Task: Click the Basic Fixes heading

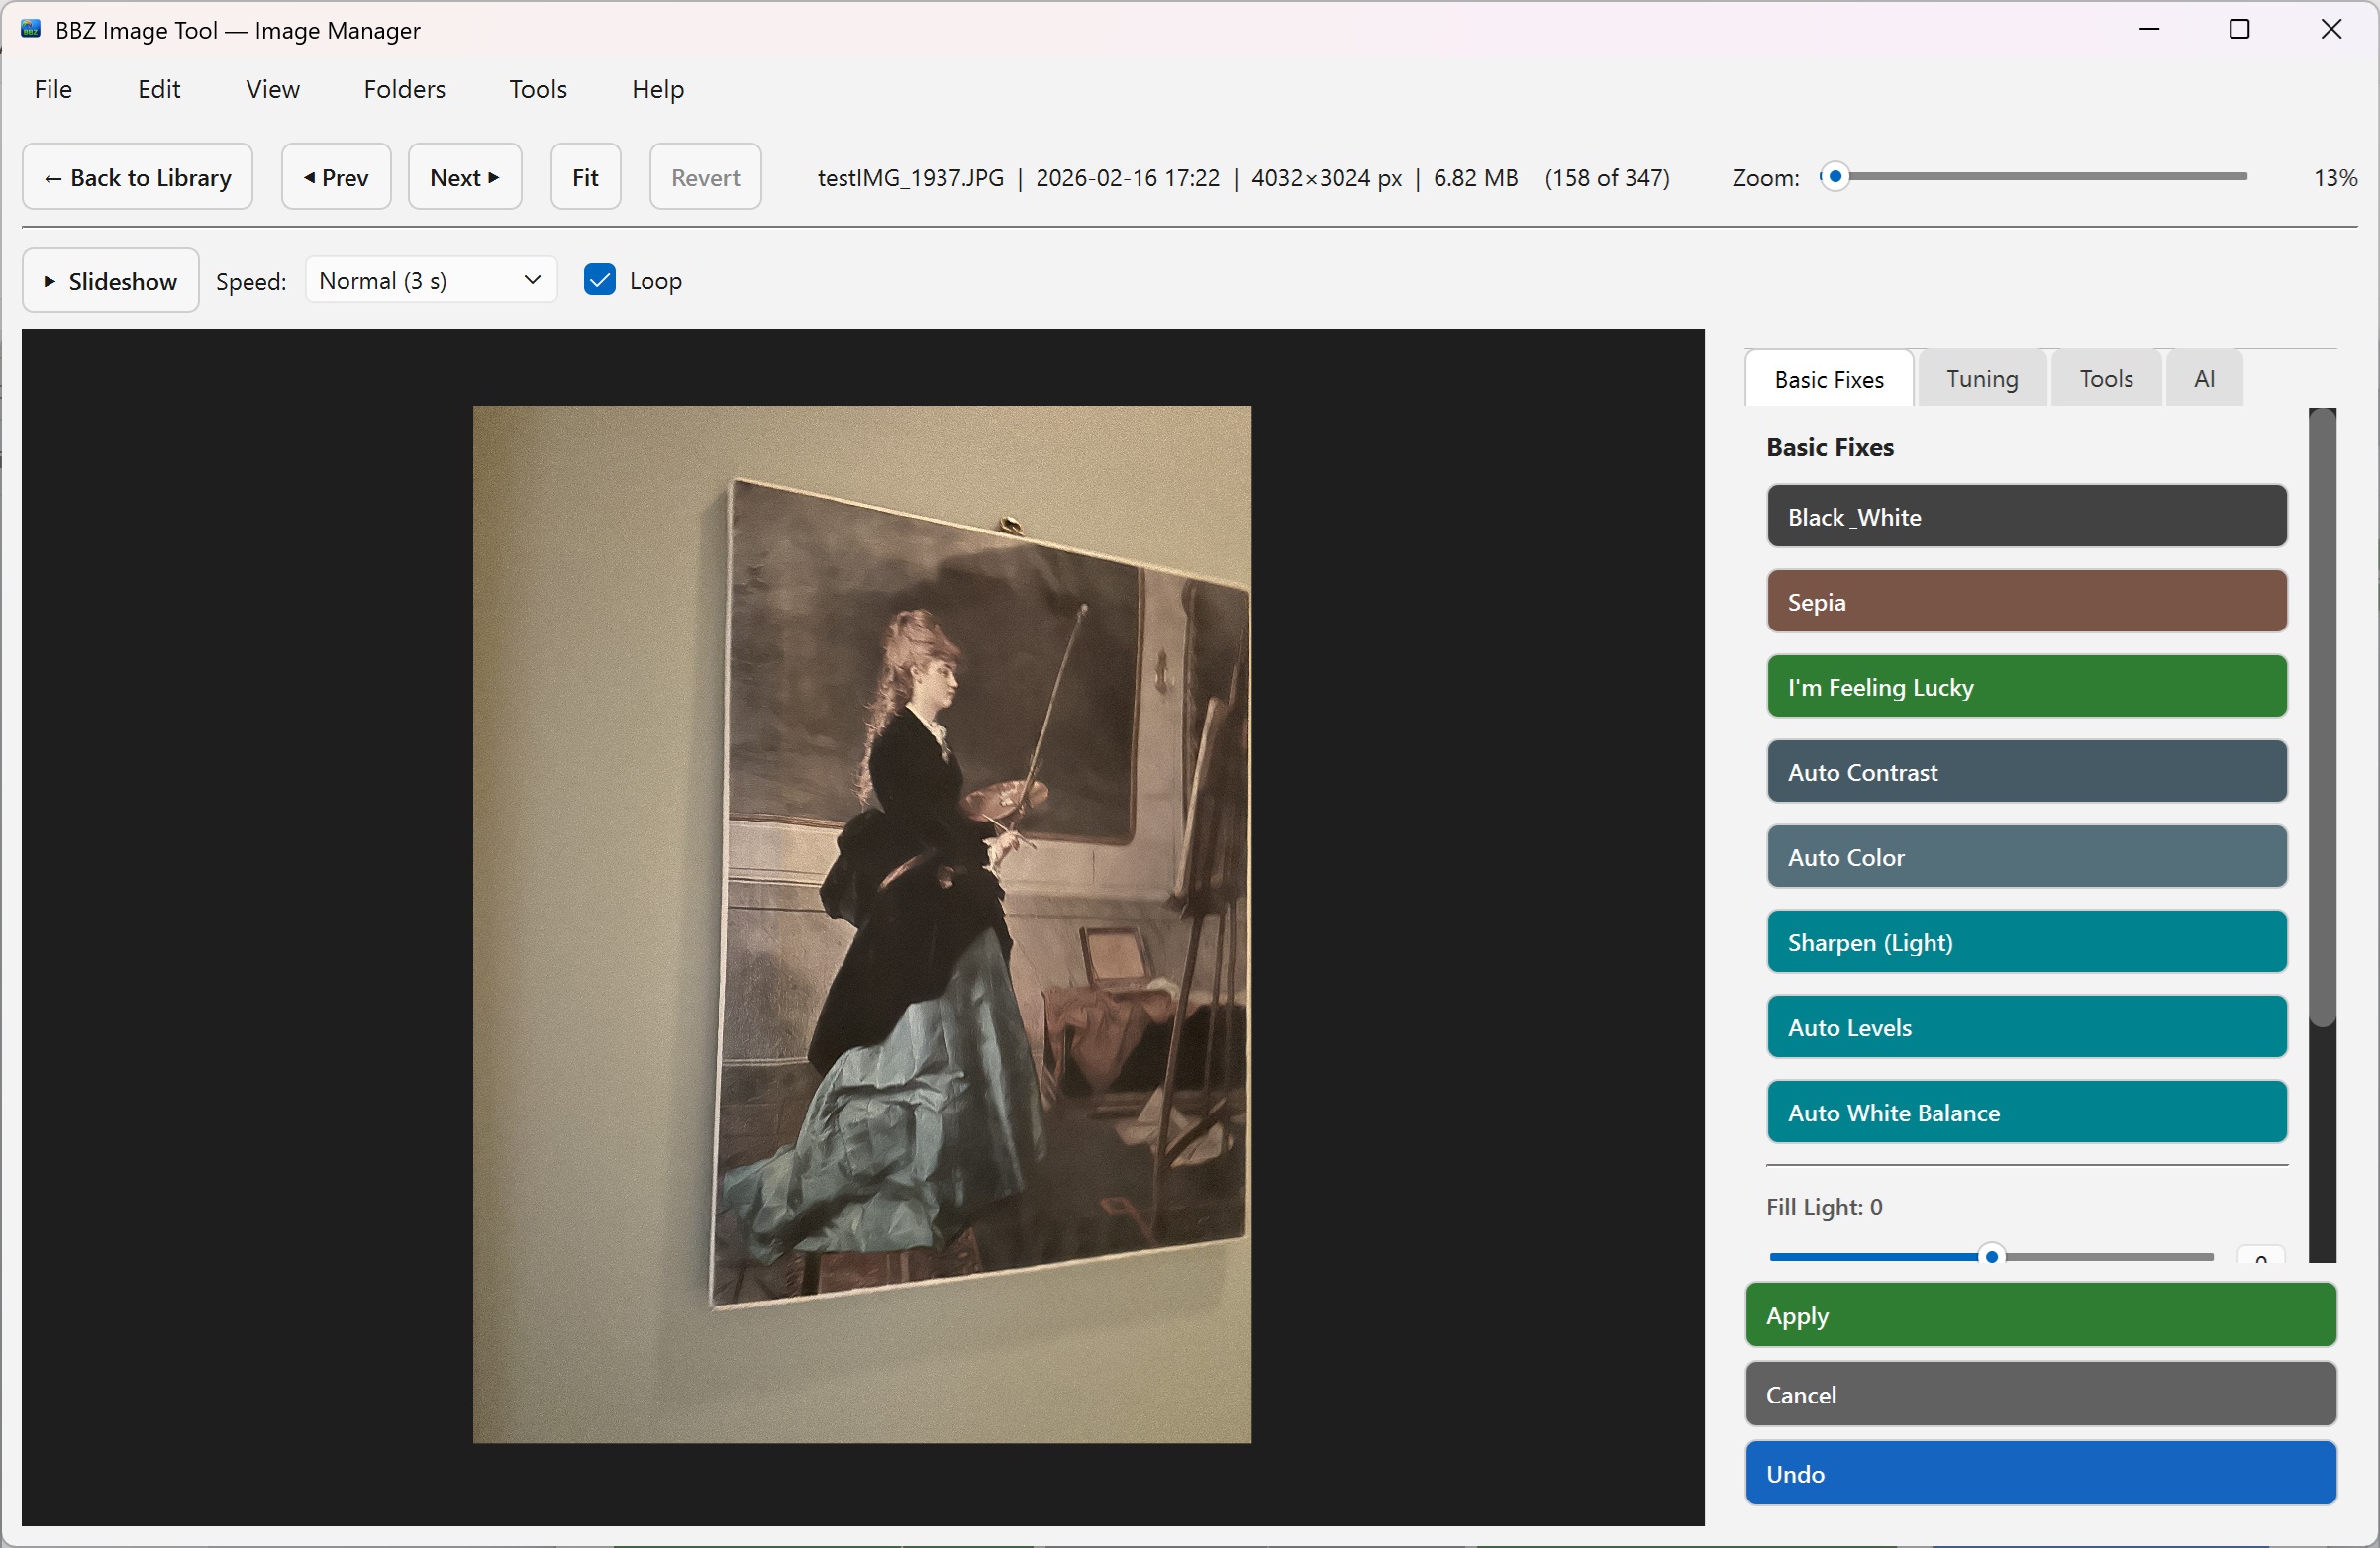Action: (1830, 447)
